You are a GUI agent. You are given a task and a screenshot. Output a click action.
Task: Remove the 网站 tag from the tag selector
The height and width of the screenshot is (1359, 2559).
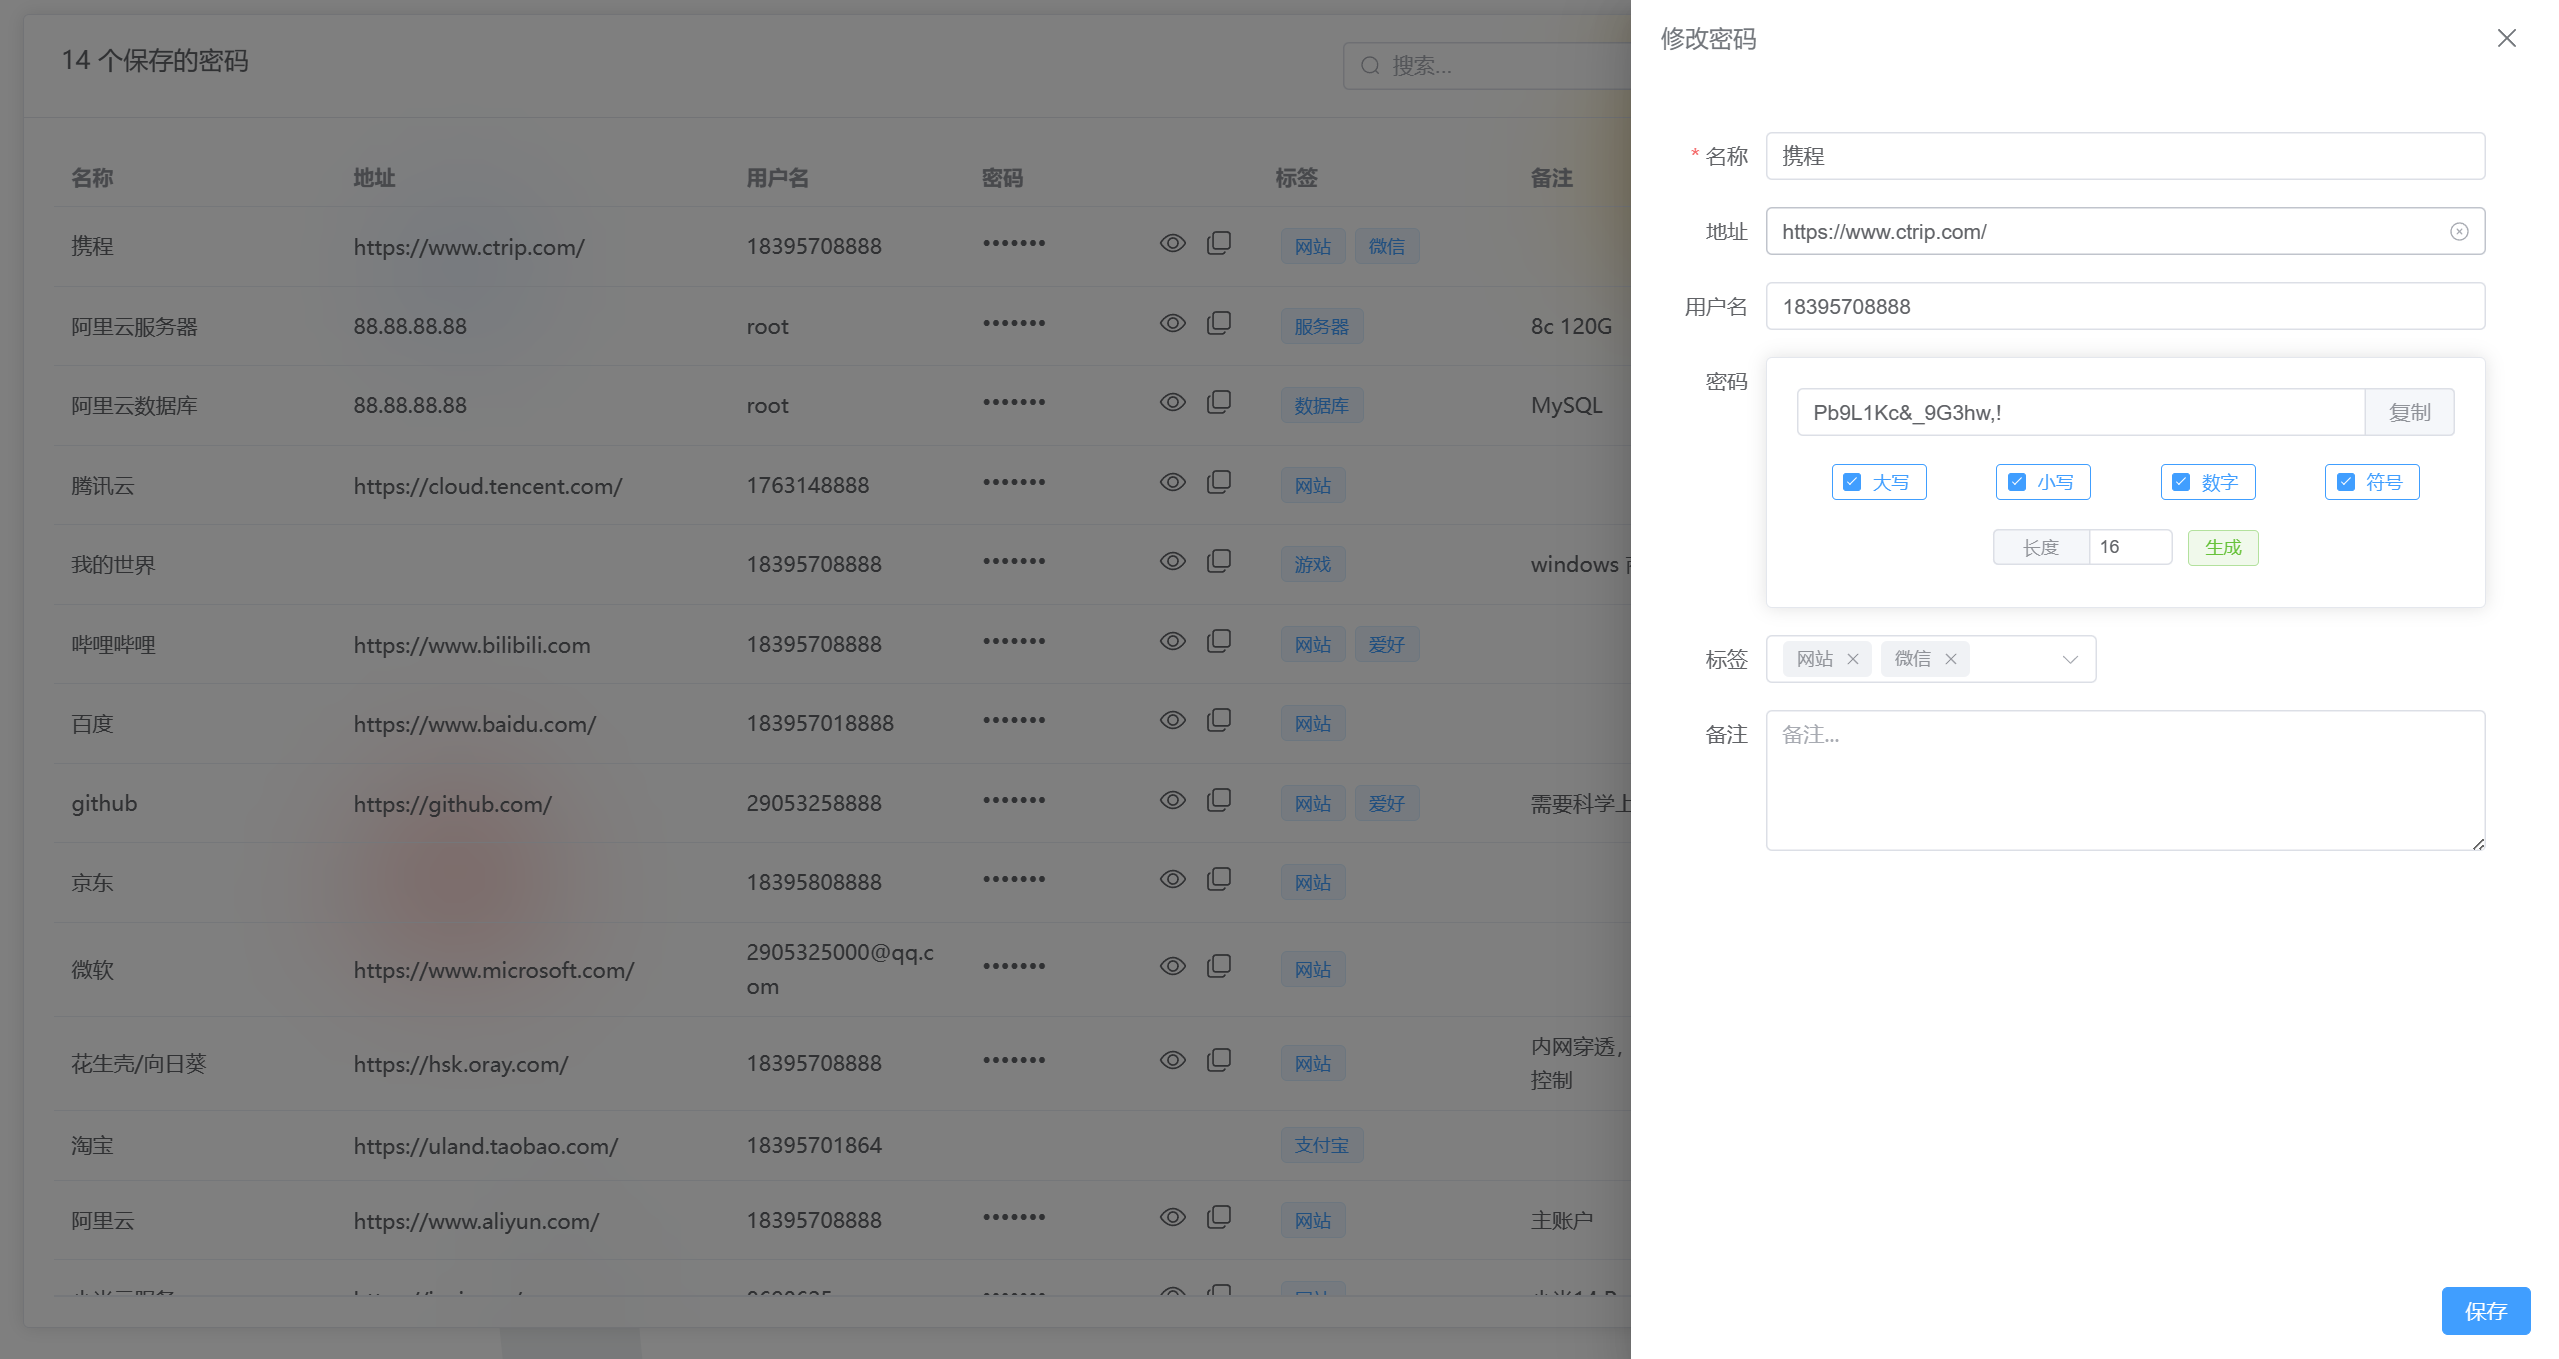(x=1852, y=659)
